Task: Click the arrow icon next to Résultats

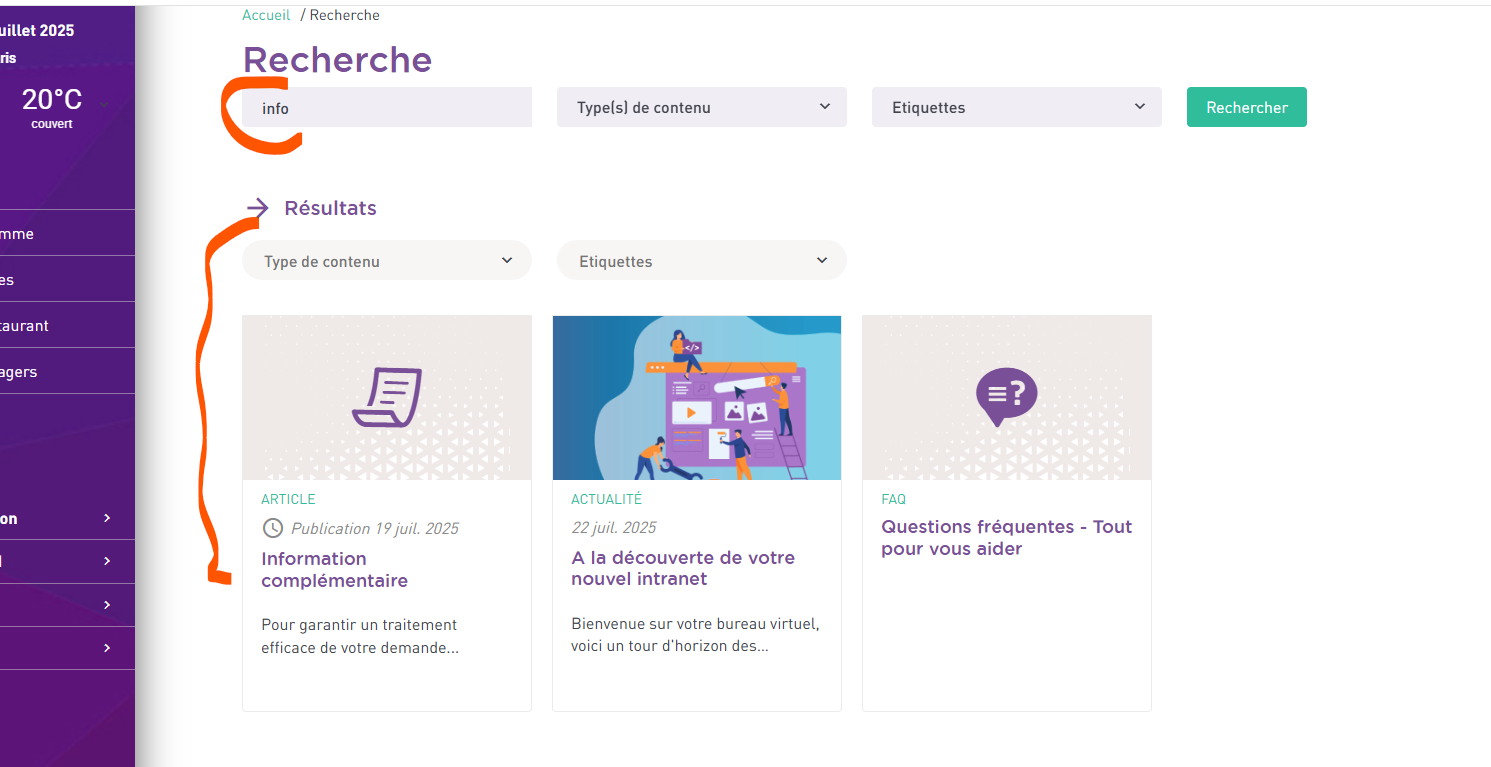Action: coord(258,208)
